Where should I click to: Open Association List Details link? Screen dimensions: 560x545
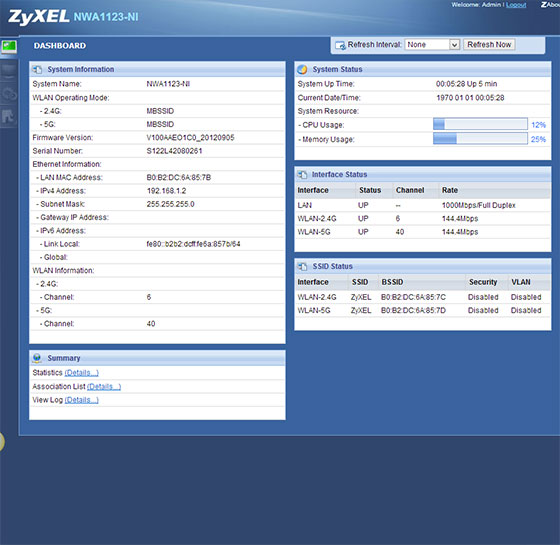[x=104, y=387]
